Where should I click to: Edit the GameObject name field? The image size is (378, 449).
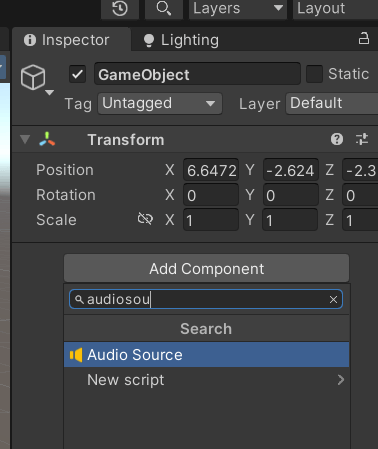tap(197, 74)
